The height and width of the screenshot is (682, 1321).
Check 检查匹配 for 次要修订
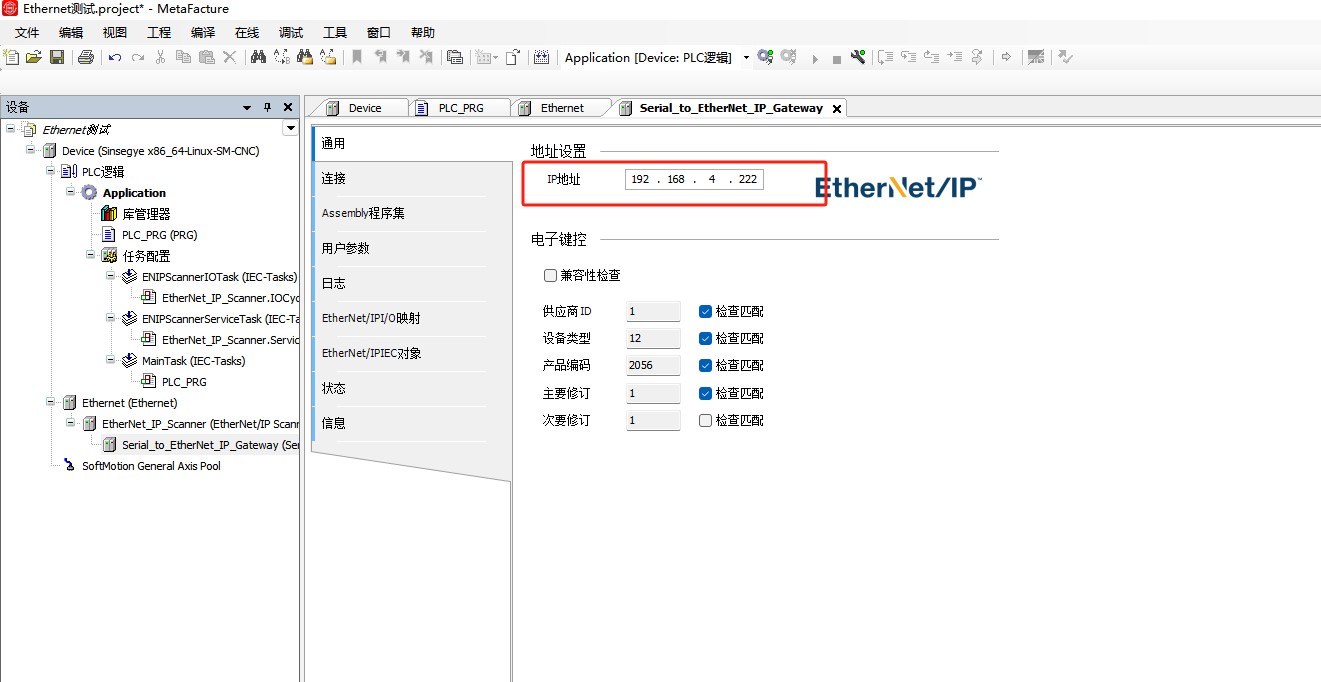[706, 420]
